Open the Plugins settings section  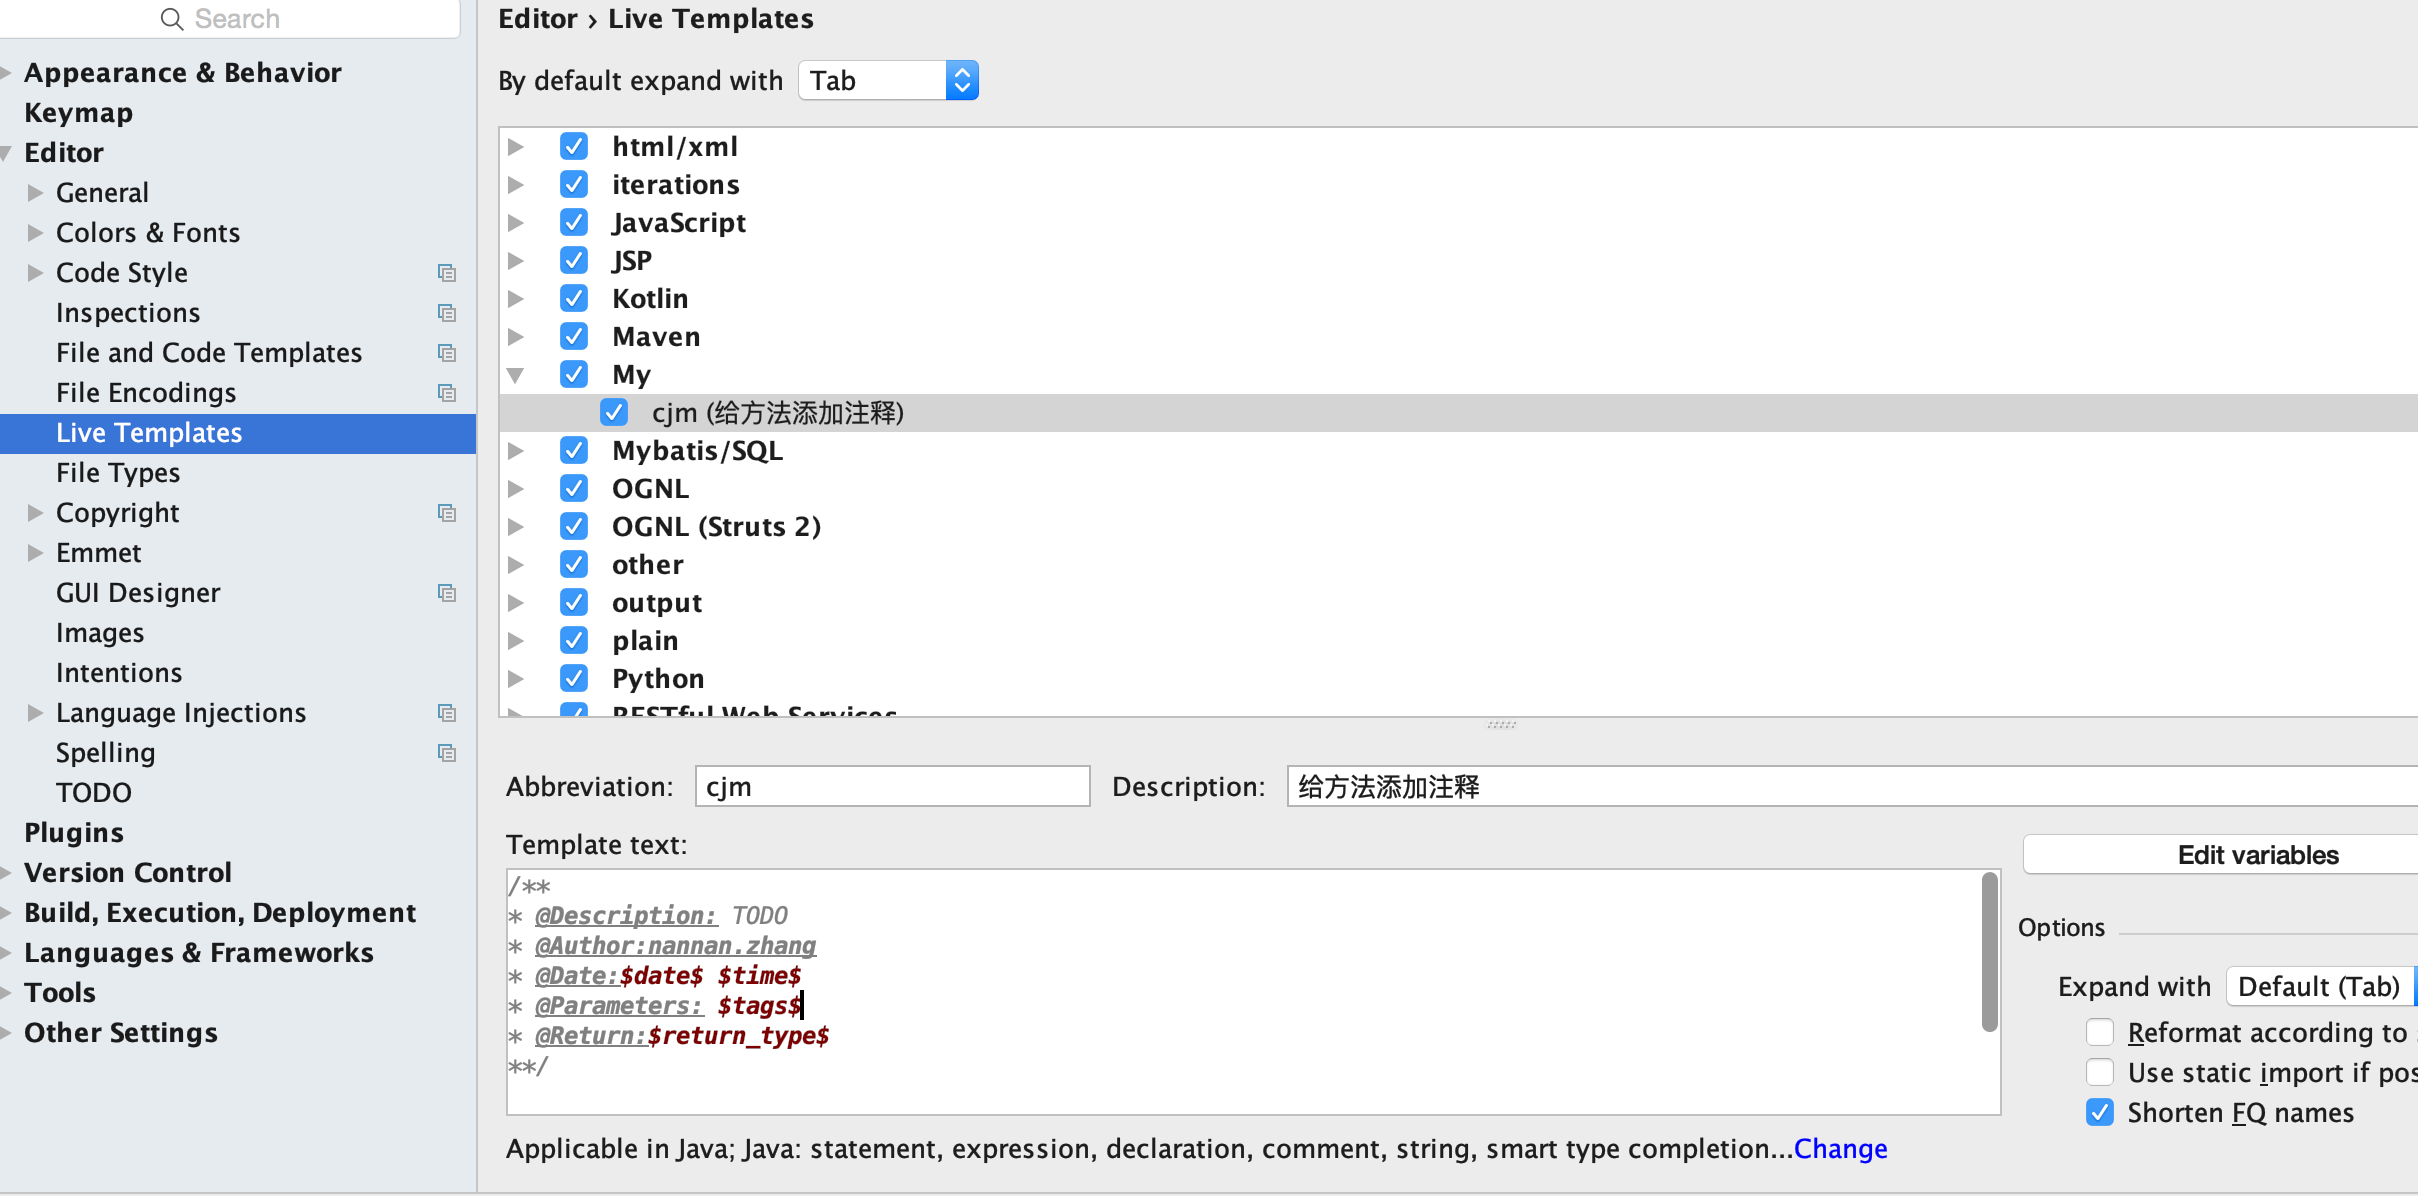tap(74, 832)
